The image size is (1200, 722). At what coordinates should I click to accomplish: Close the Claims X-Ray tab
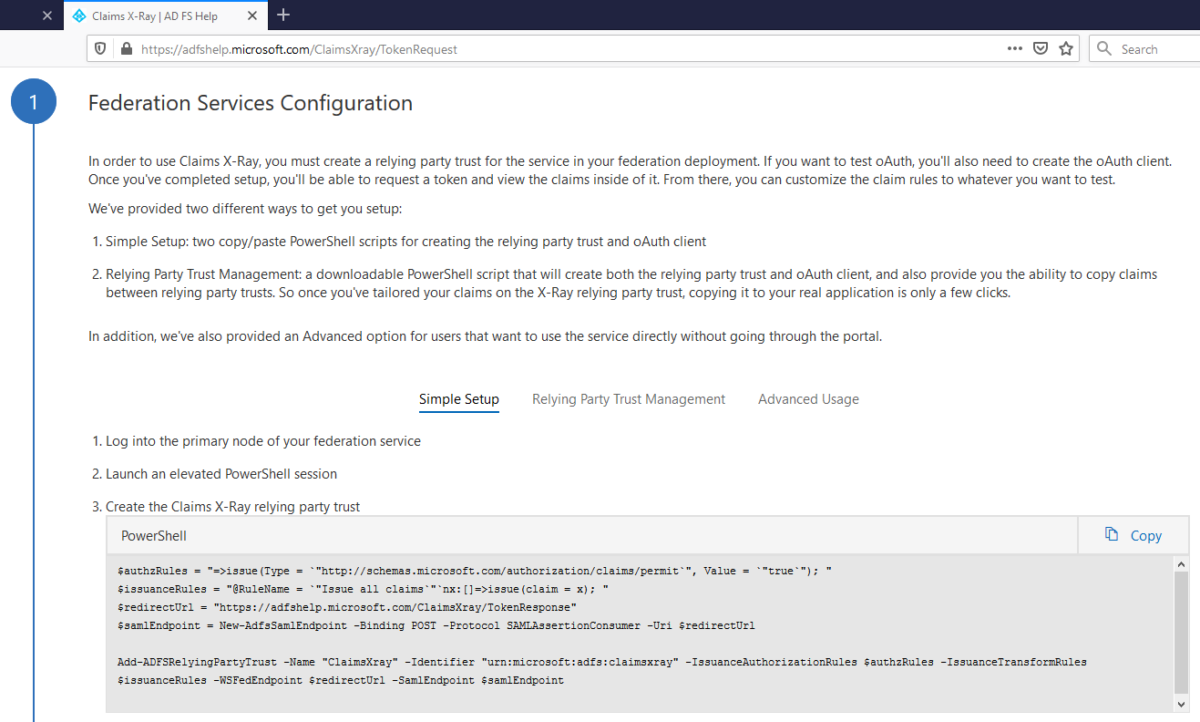click(x=250, y=16)
